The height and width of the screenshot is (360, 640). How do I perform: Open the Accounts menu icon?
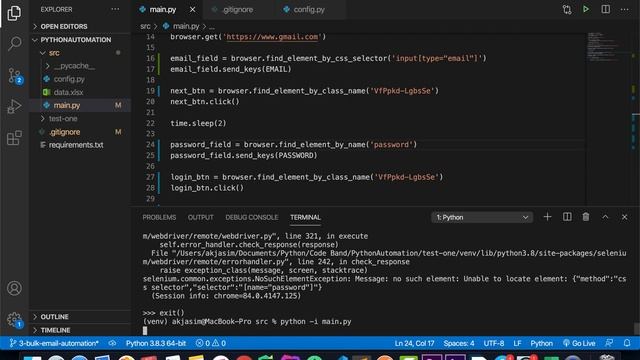[x=14, y=288]
